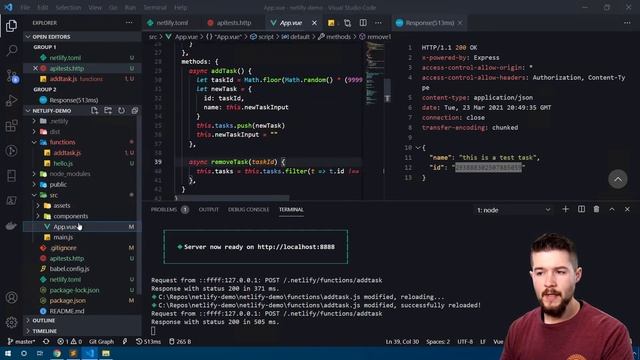Kill terminal with trash icon
This screenshot has height=360, width=640.
(x=596, y=209)
